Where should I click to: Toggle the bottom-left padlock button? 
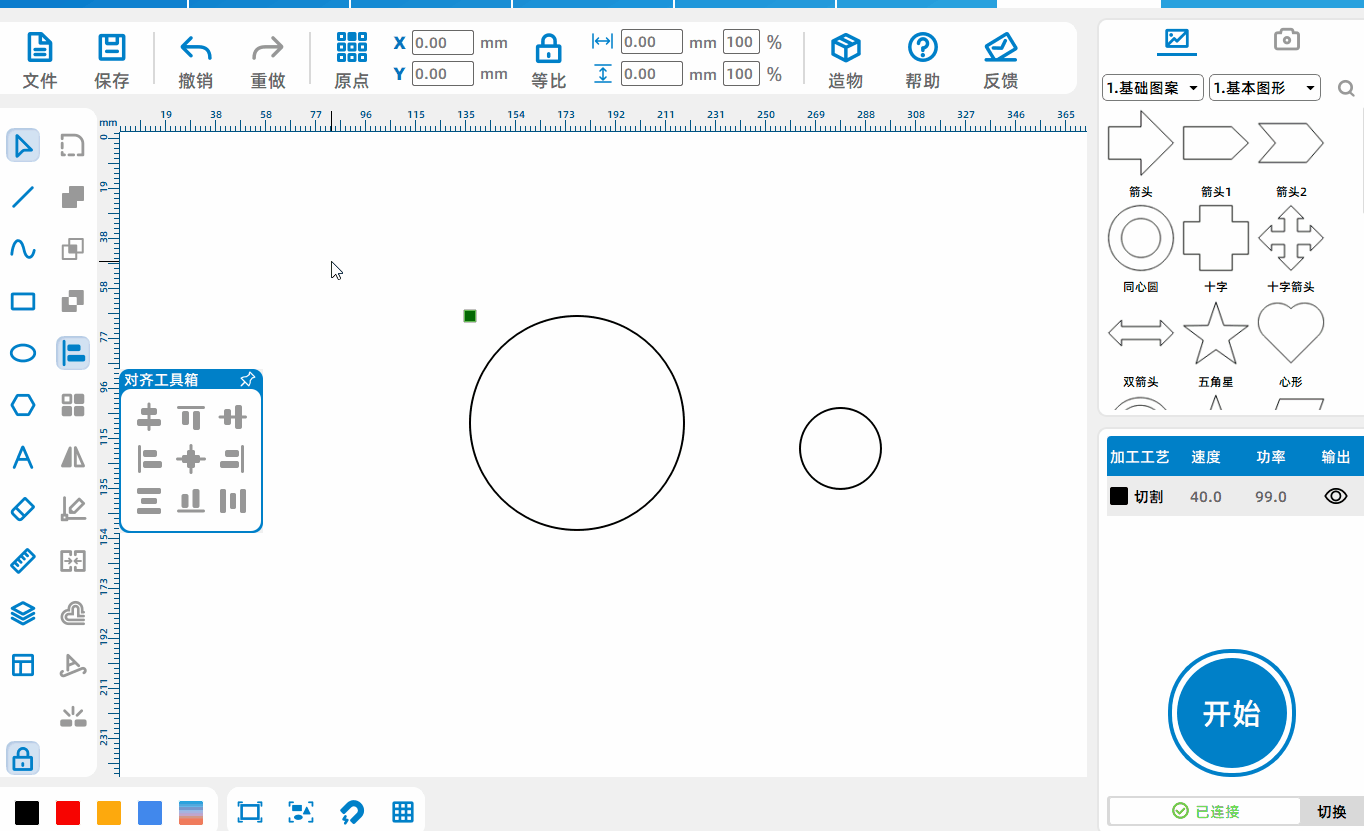23,759
